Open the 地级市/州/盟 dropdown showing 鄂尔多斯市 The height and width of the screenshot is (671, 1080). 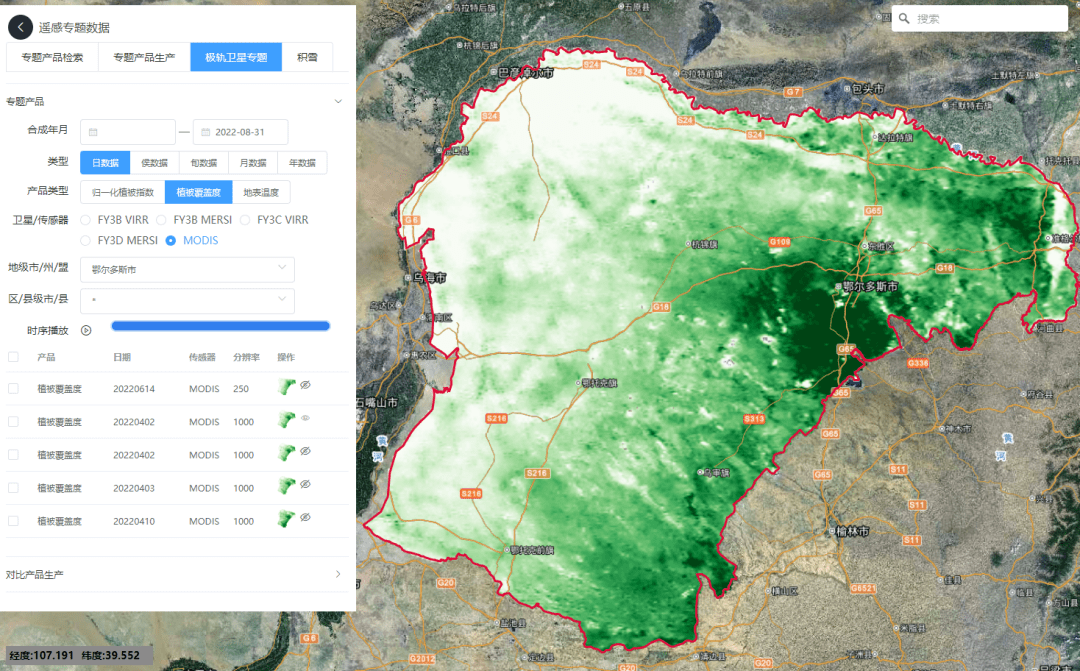coord(187,269)
